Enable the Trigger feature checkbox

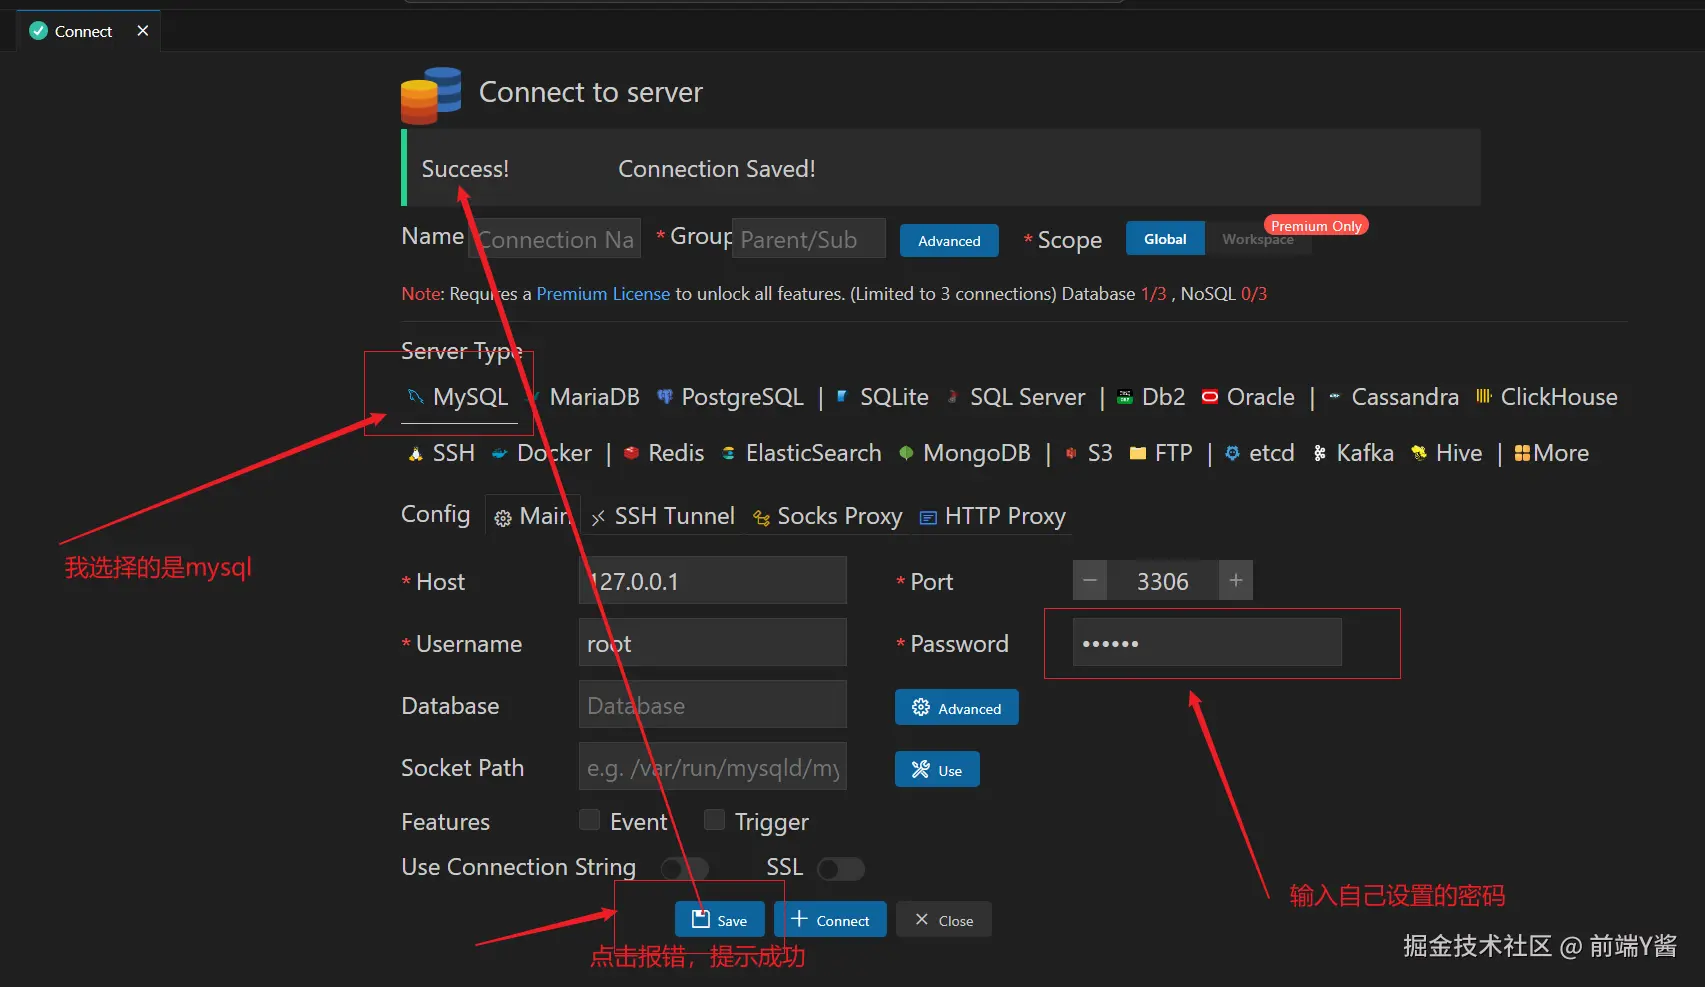714,820
